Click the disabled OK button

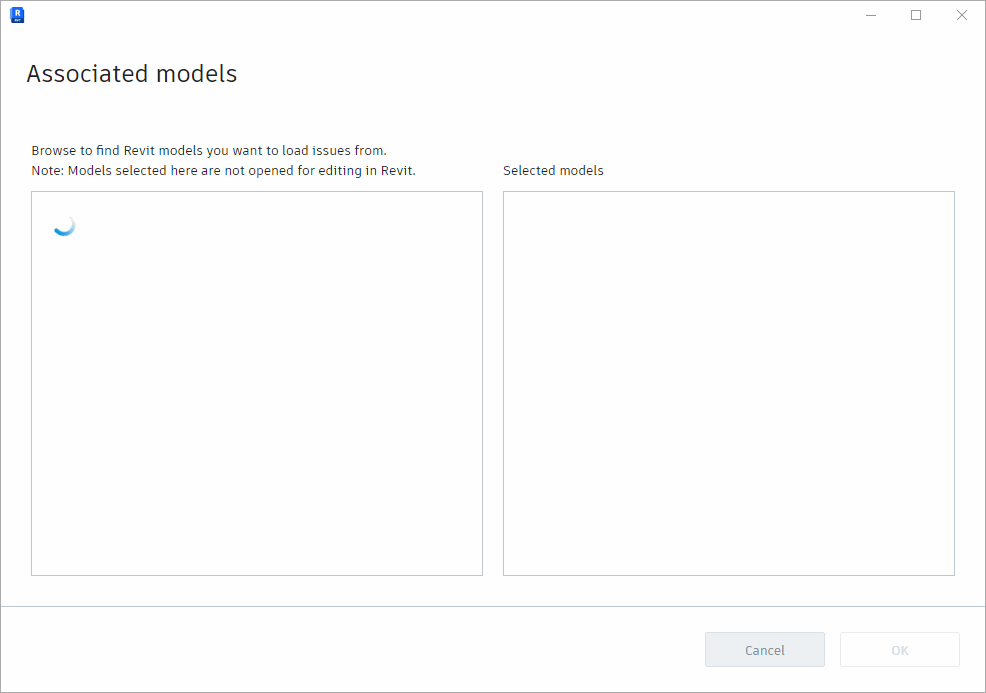[899, 649]
